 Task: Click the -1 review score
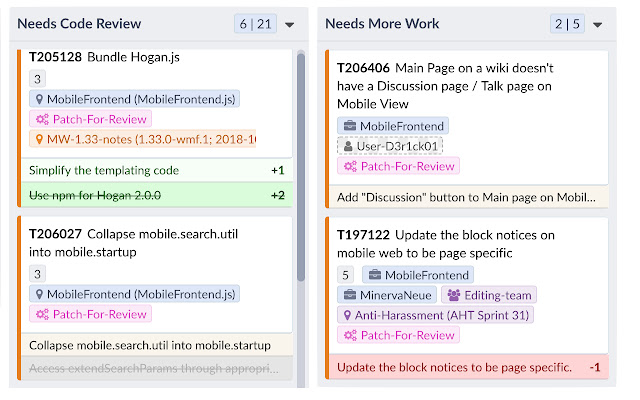coord(595,367)
